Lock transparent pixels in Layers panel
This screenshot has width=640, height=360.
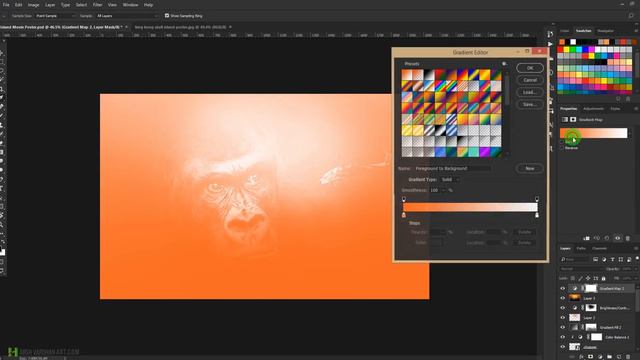point(573,278)
